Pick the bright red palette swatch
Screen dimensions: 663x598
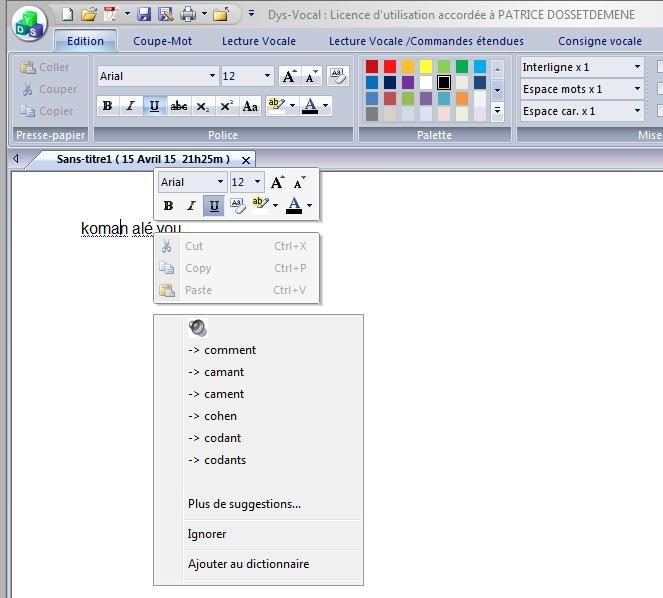click(390, 66)
